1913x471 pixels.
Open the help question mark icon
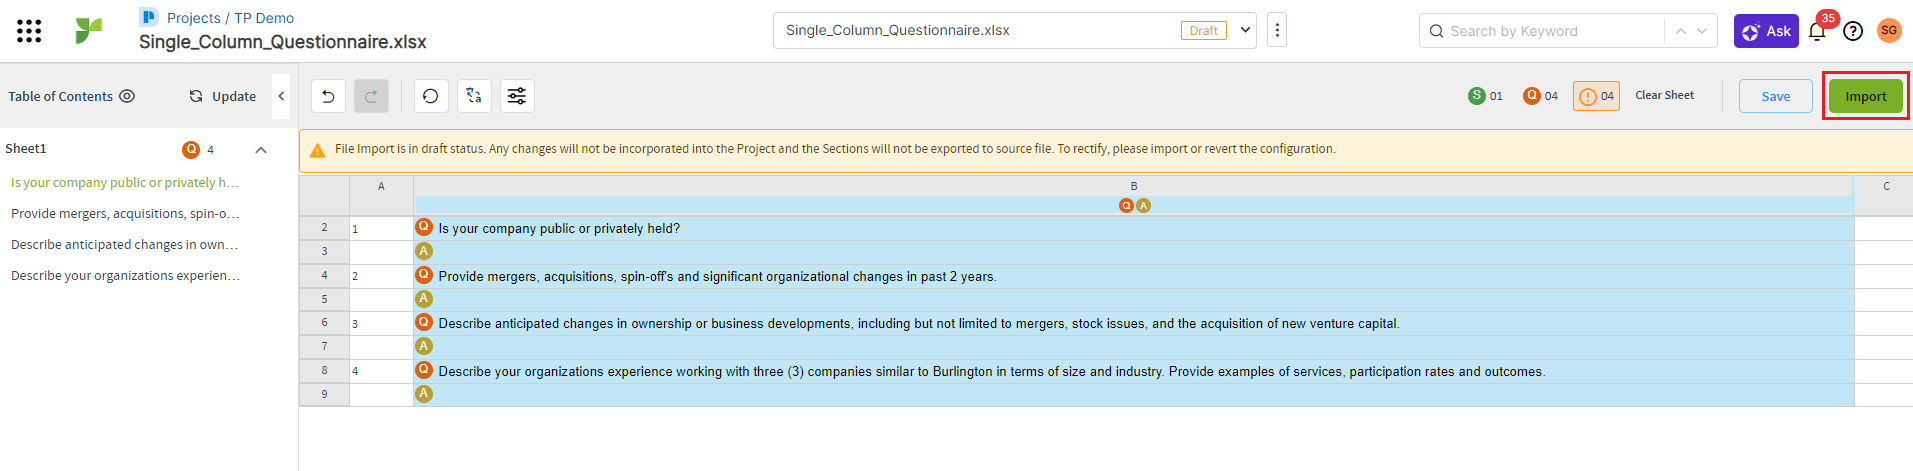1853,31
